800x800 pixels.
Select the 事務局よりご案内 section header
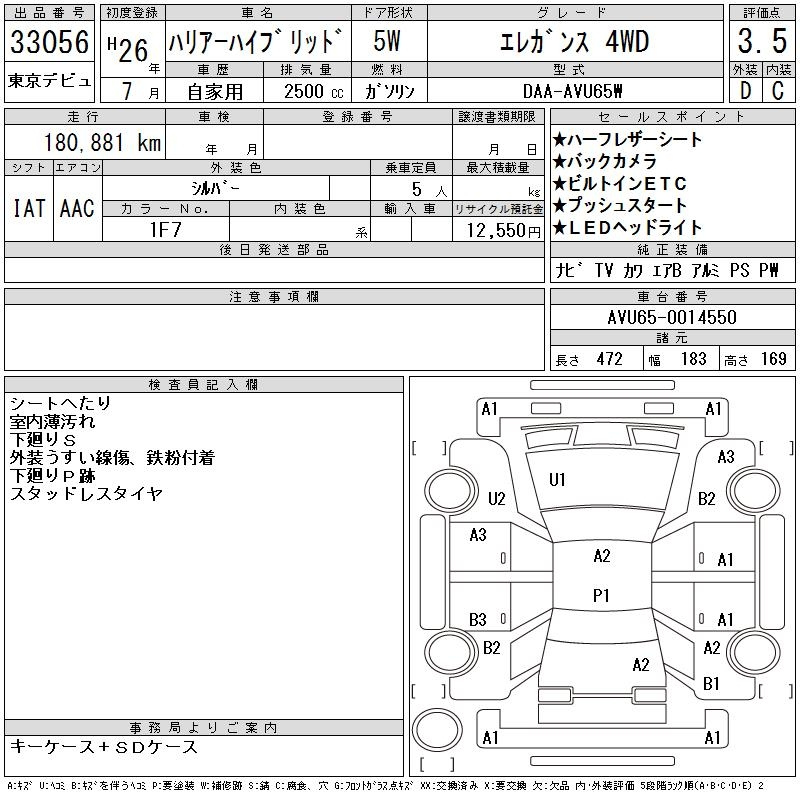(x=203, y=728)
